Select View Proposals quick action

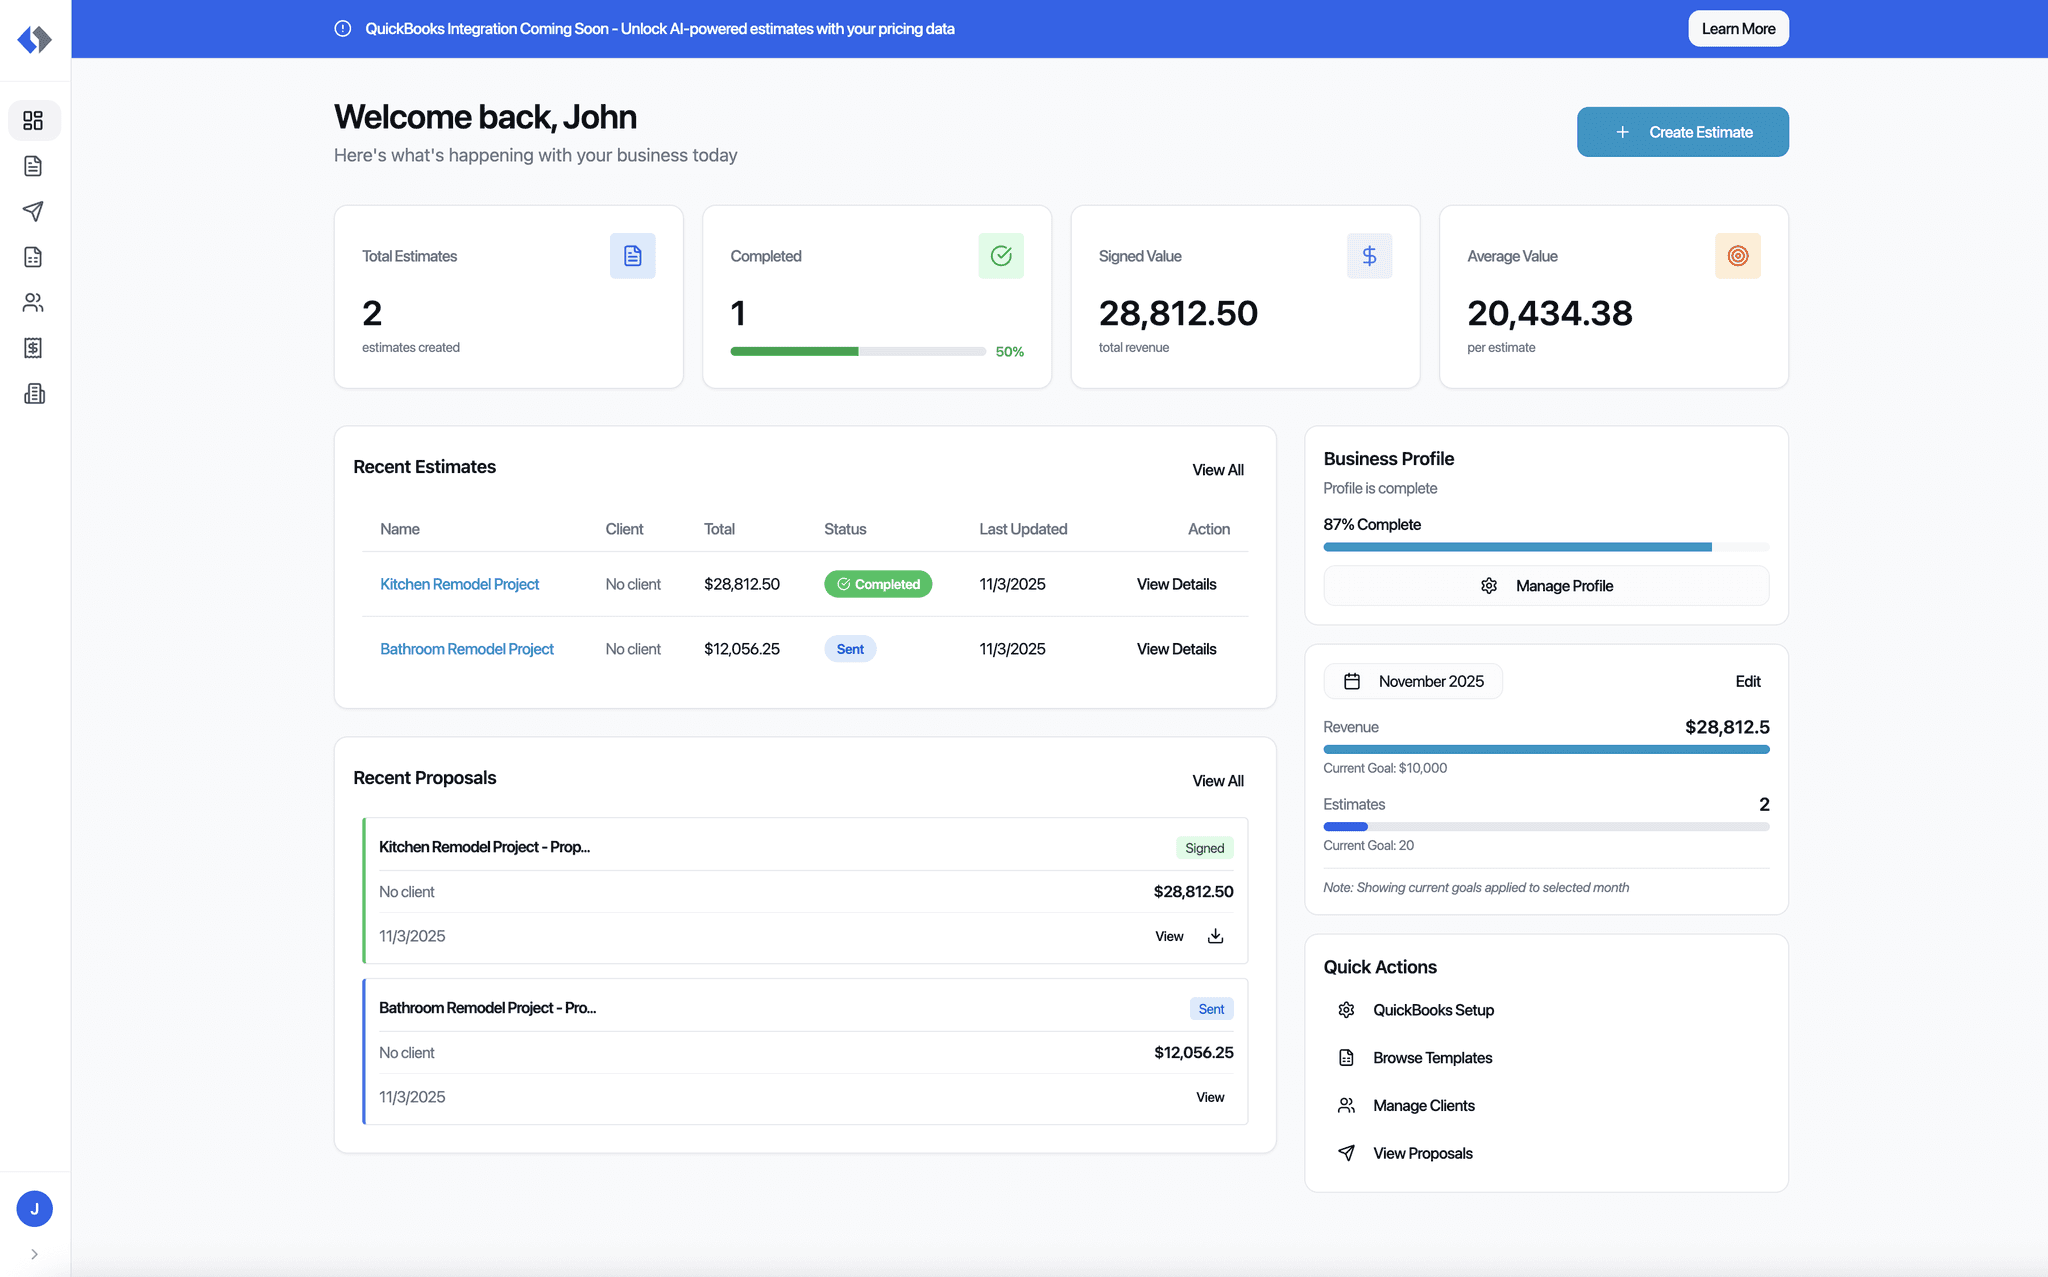[1422, 1153]
